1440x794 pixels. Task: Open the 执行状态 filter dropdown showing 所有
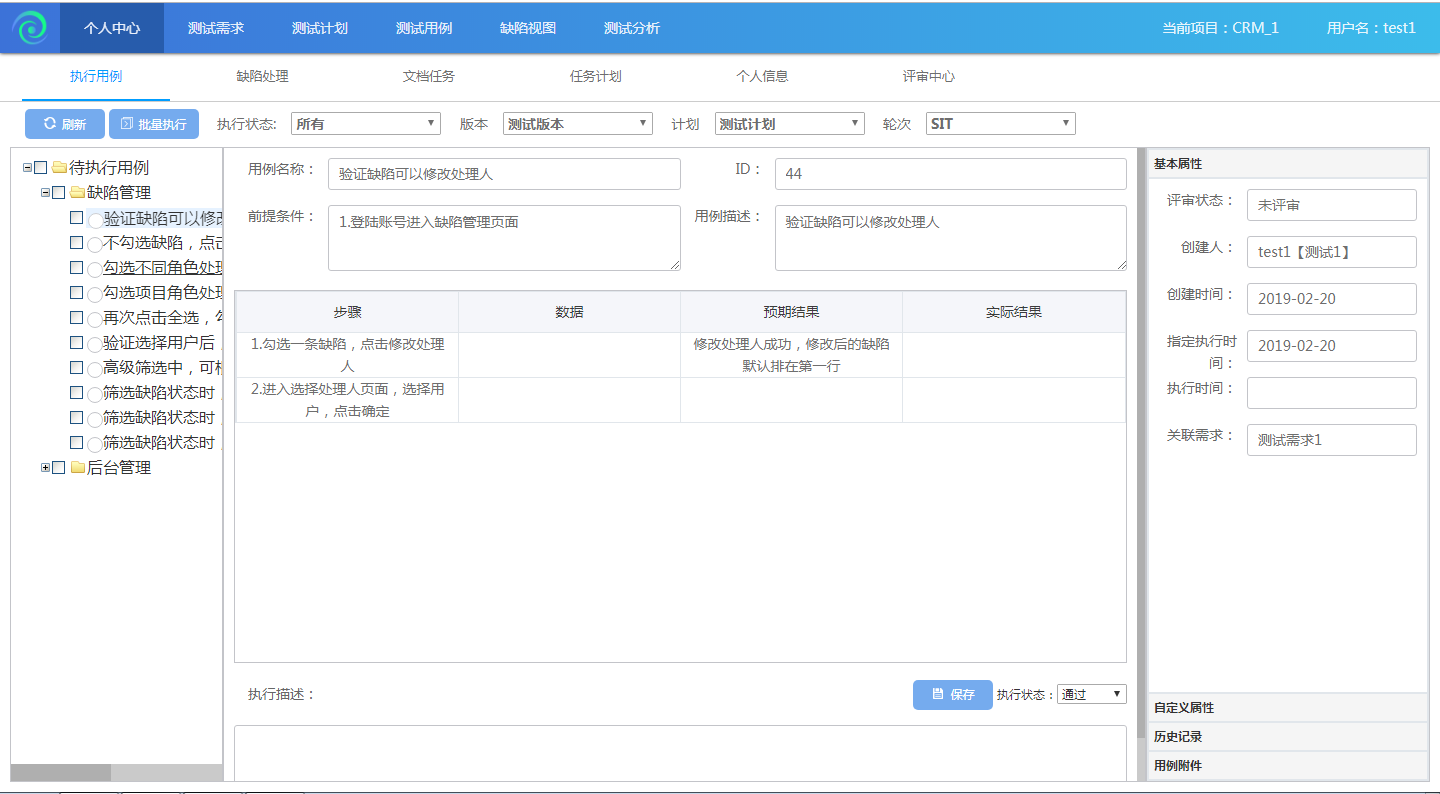coord(365,124)
